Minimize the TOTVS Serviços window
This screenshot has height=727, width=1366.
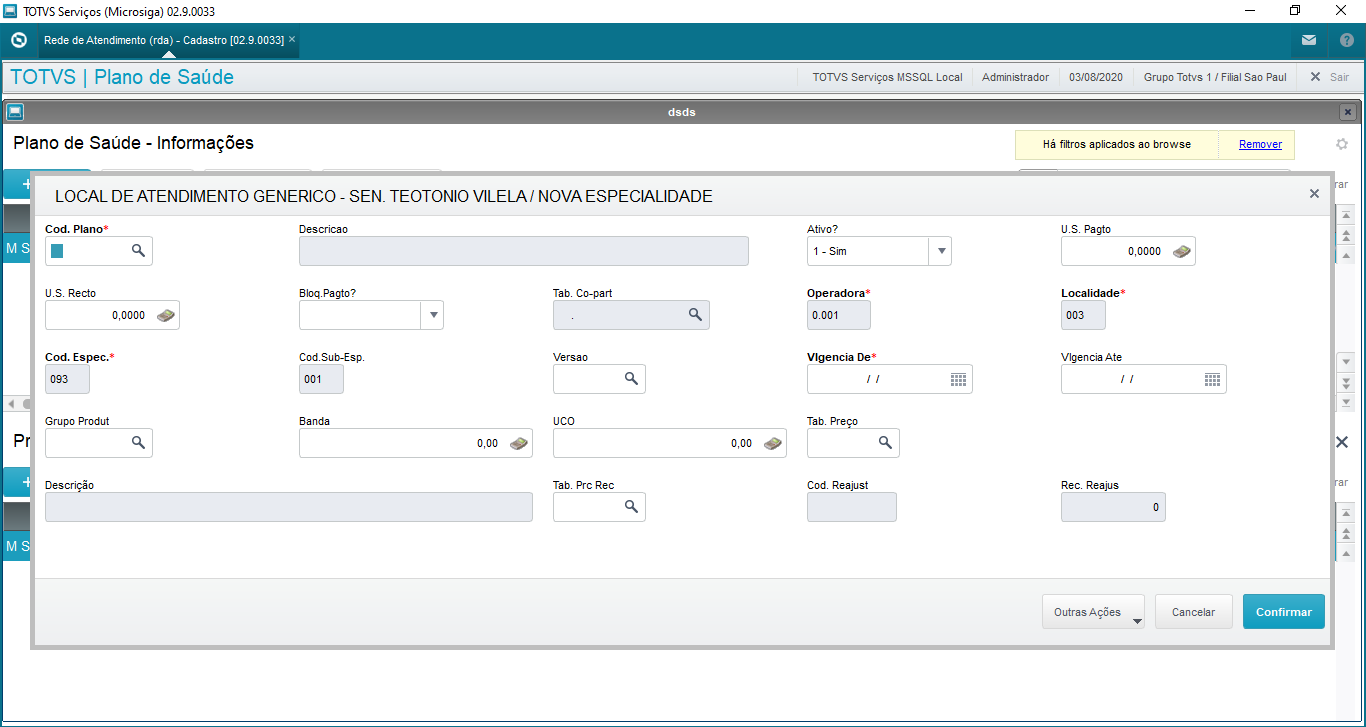(1249, 11)
